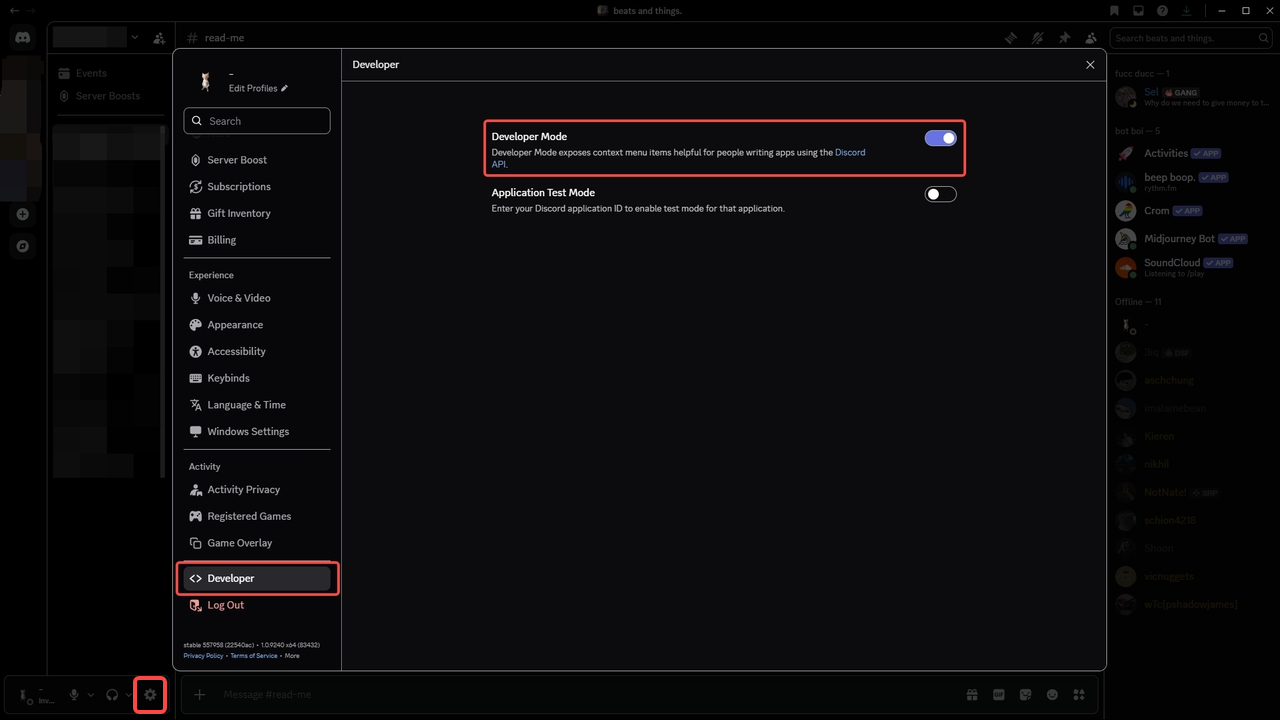Open the Terms of Service link

coord(254,656)
